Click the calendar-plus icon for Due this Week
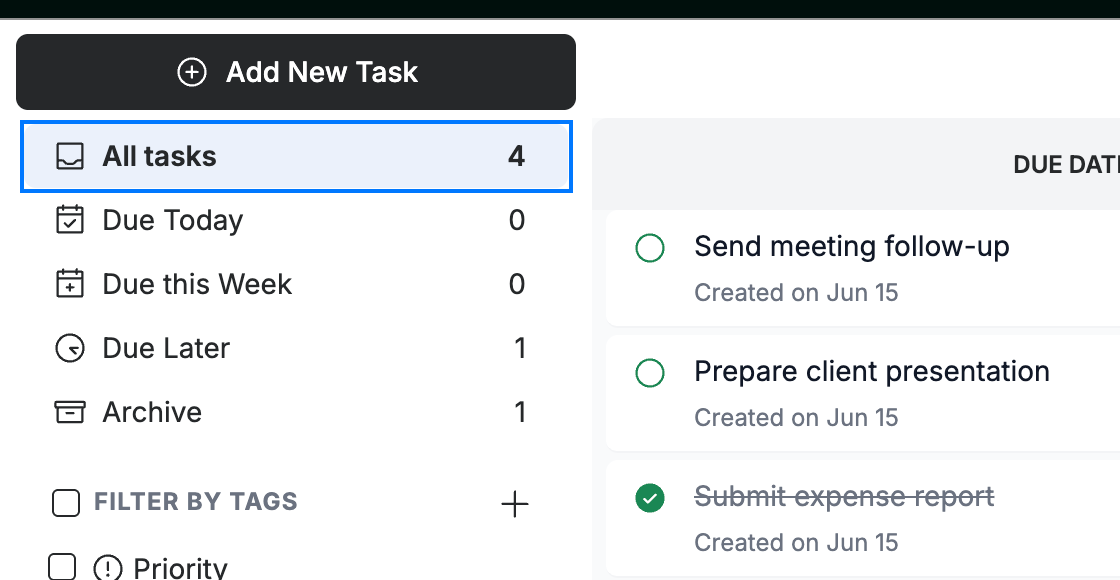Image resolution: width=1120 pixels, height=580 pixels. 70,284
